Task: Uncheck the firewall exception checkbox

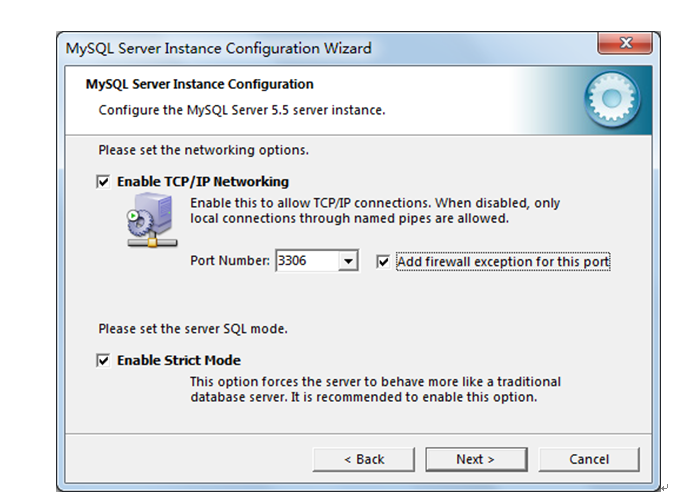Action: point(383,261)
